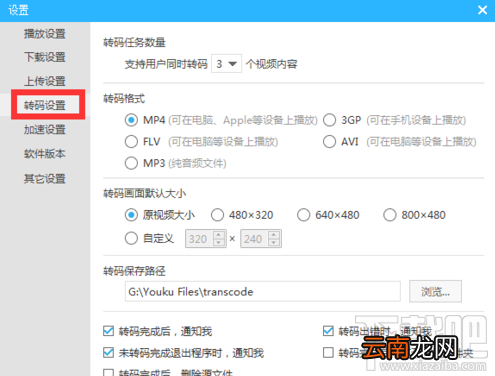Toggle 转码出错时，通知我 checkbox

pos(328,331)
